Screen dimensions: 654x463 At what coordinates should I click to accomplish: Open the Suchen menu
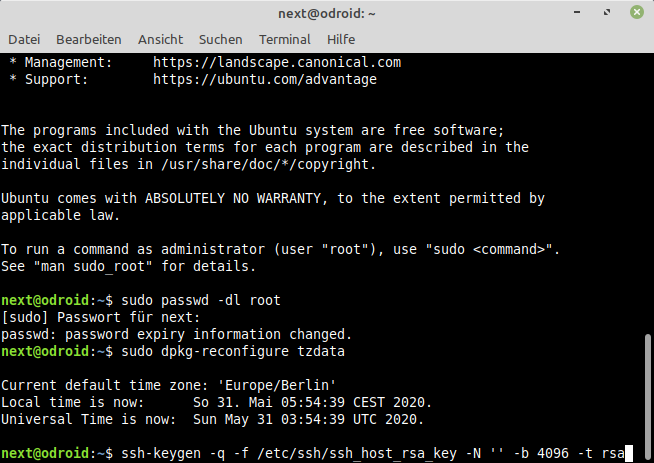(221, 39)
